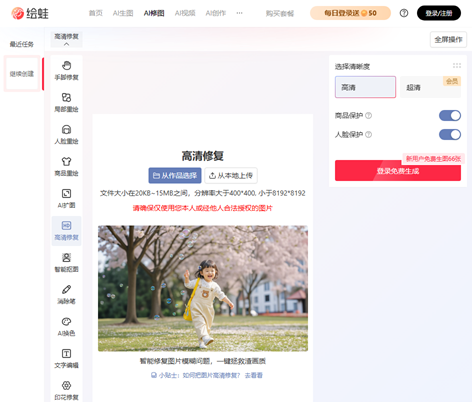Select the 文字编辑 text edit tool
The width and height of the screenshot is (472, 402).
click(66, 359)
